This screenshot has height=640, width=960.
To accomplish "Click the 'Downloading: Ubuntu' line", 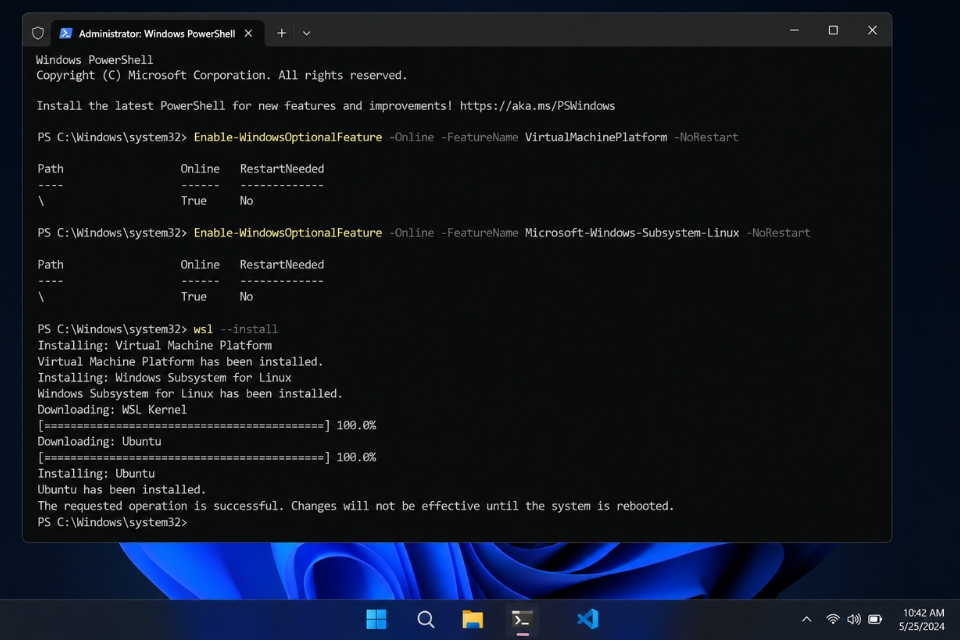I will [99, 441].
